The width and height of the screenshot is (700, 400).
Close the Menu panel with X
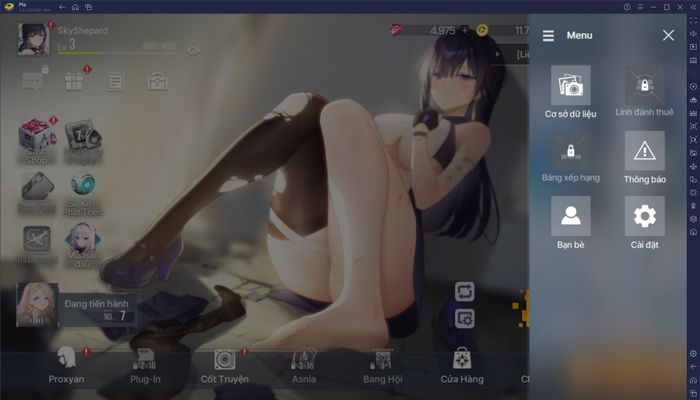[x=668, y=35]
